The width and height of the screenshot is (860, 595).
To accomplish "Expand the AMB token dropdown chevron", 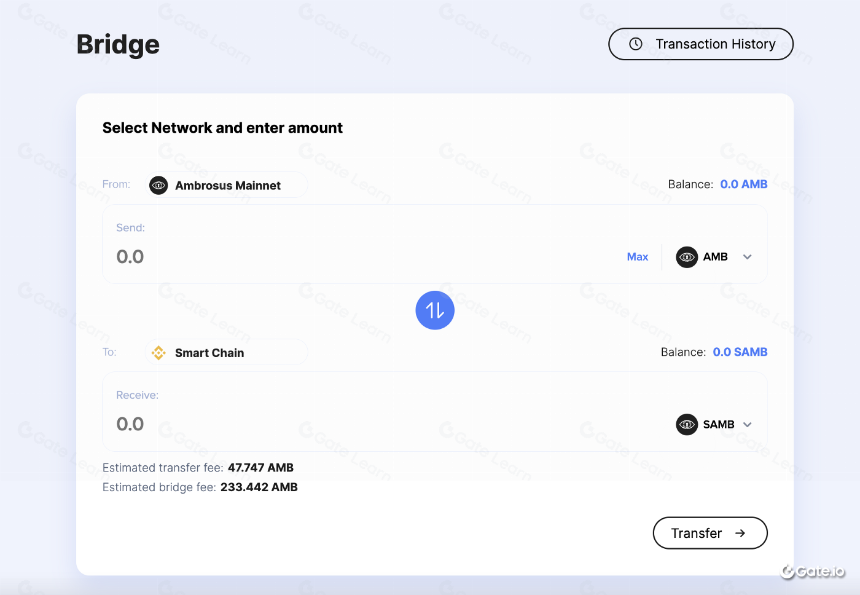I will (x=747, y=257).
